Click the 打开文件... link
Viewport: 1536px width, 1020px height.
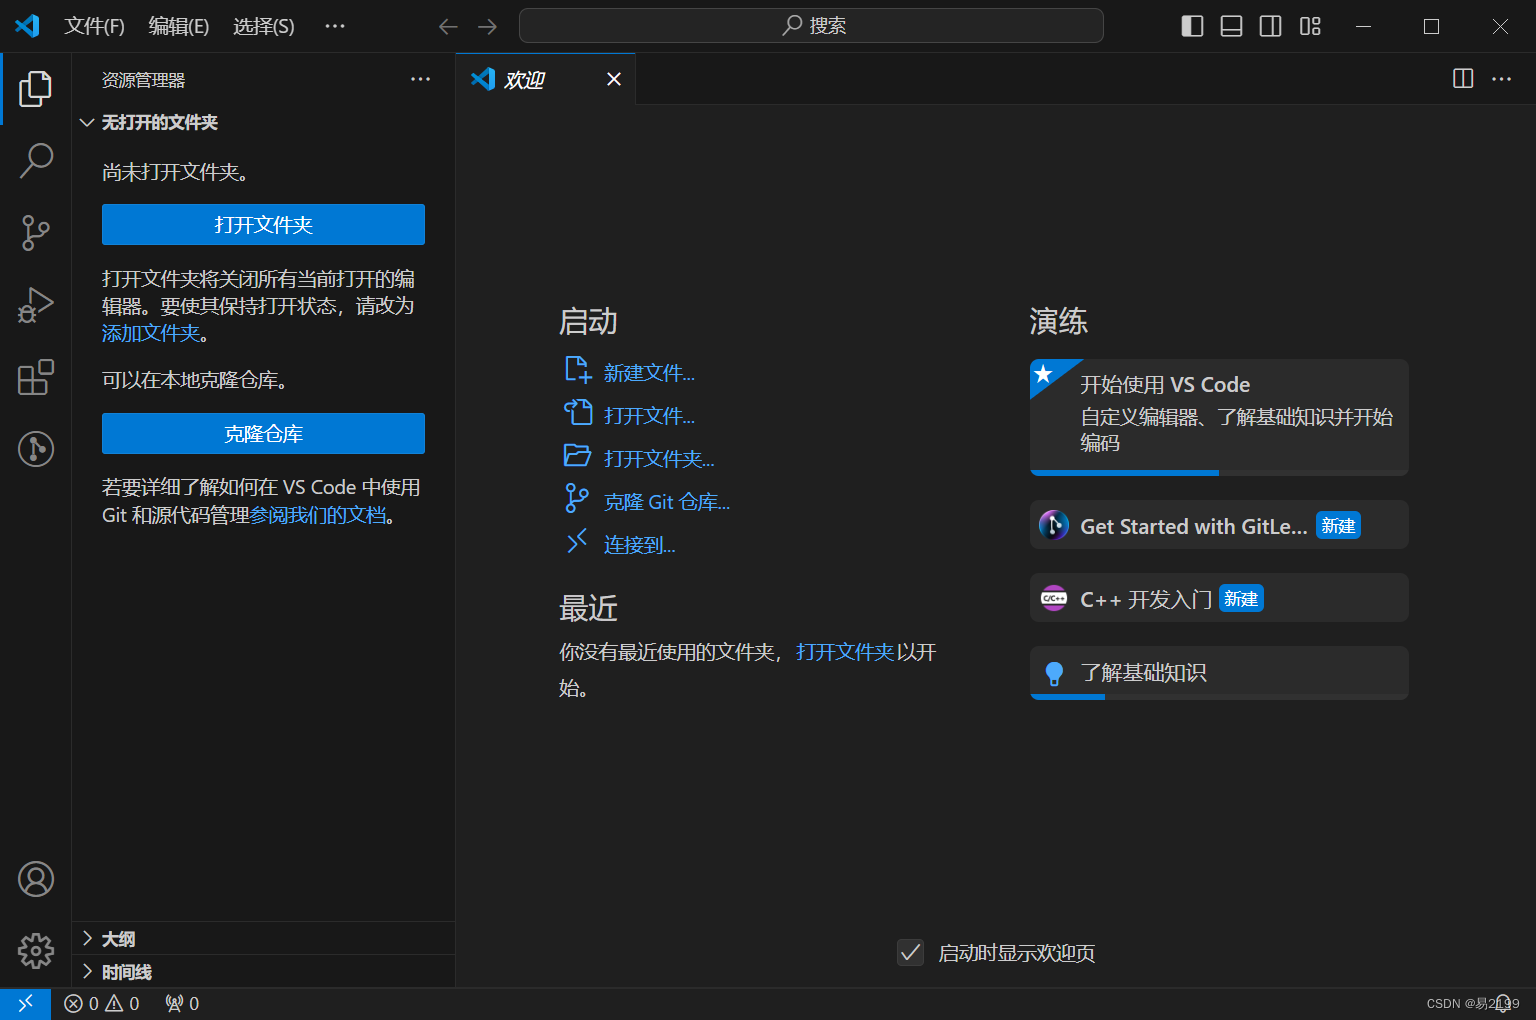point(649,416)
